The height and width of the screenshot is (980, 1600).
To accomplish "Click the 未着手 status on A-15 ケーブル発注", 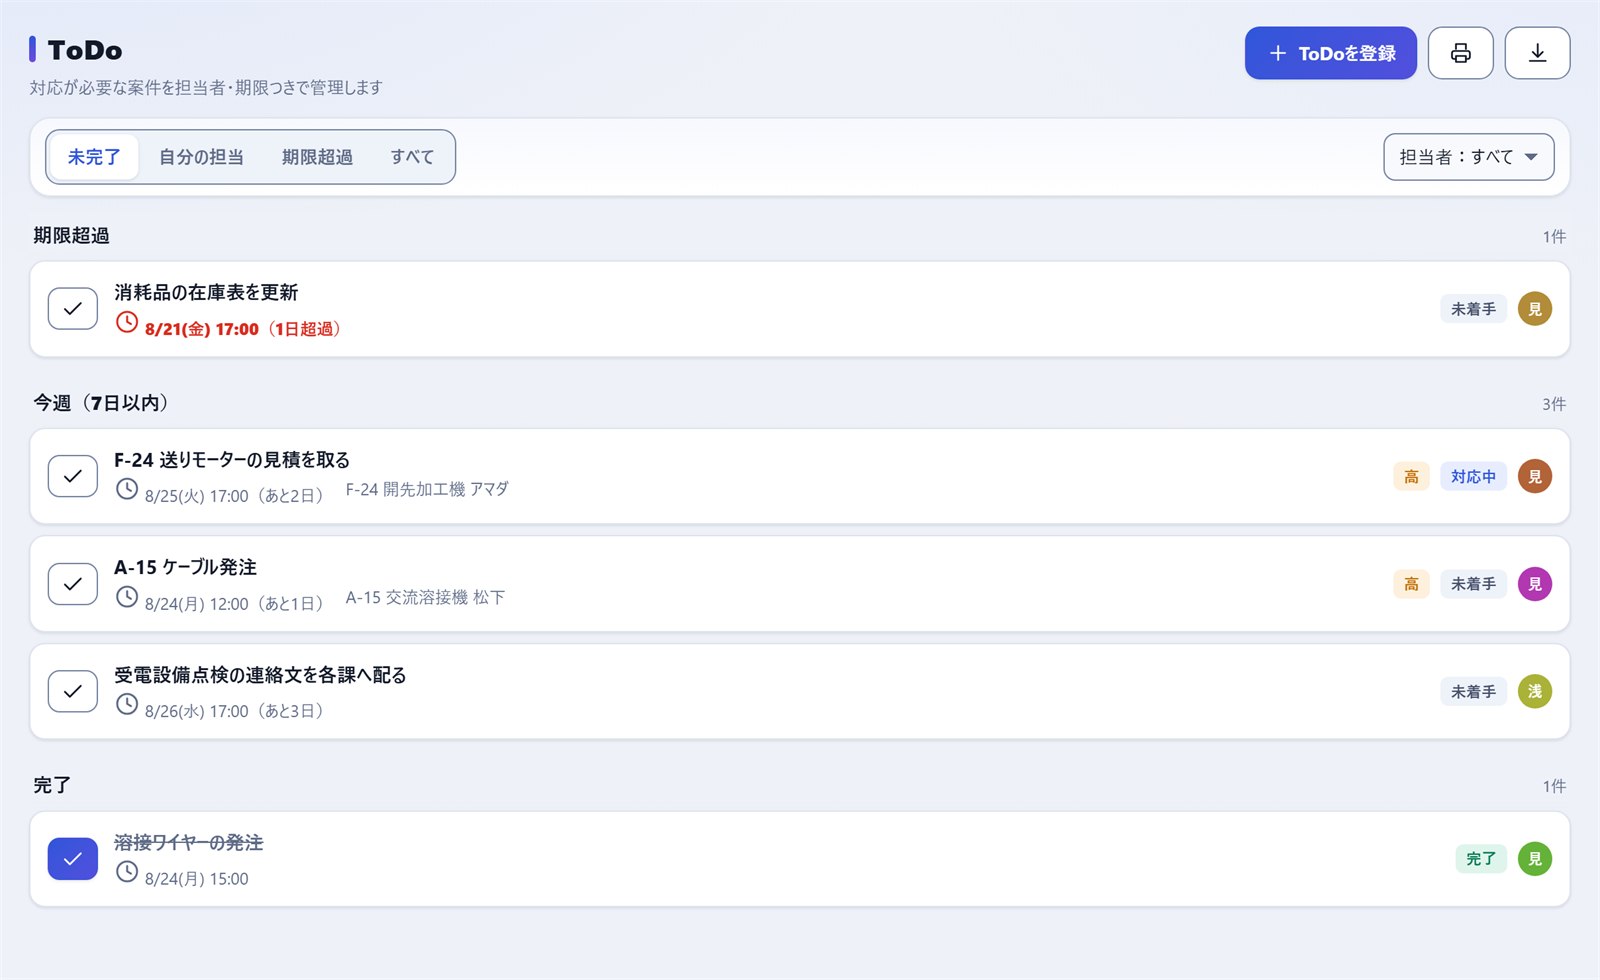I will pyautogui.click(x=1473, y=584).
